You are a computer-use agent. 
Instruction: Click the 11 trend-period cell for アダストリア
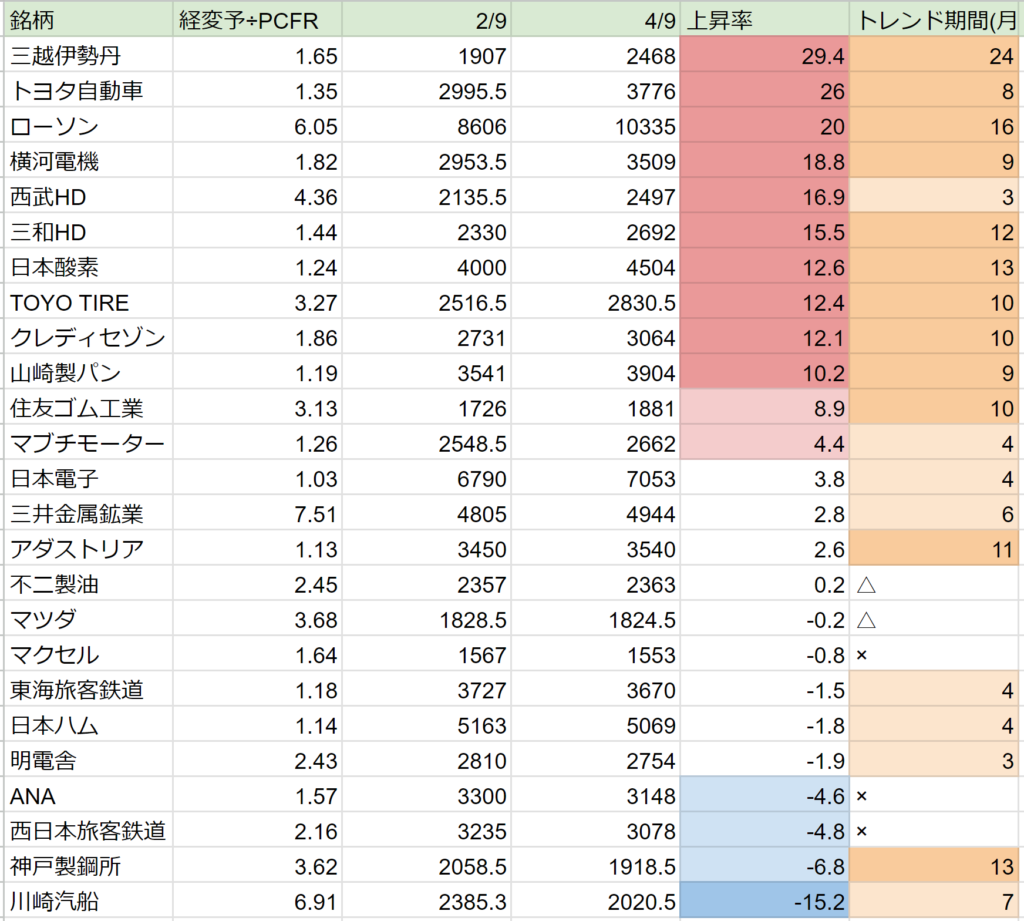tap(935, 549)
